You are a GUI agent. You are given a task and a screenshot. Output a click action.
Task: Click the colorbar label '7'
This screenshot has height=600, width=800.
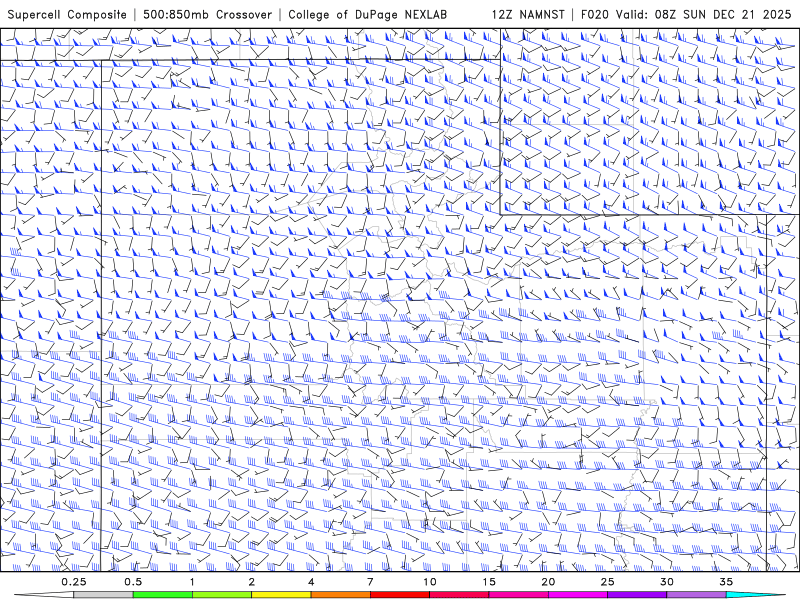[370, 582]
